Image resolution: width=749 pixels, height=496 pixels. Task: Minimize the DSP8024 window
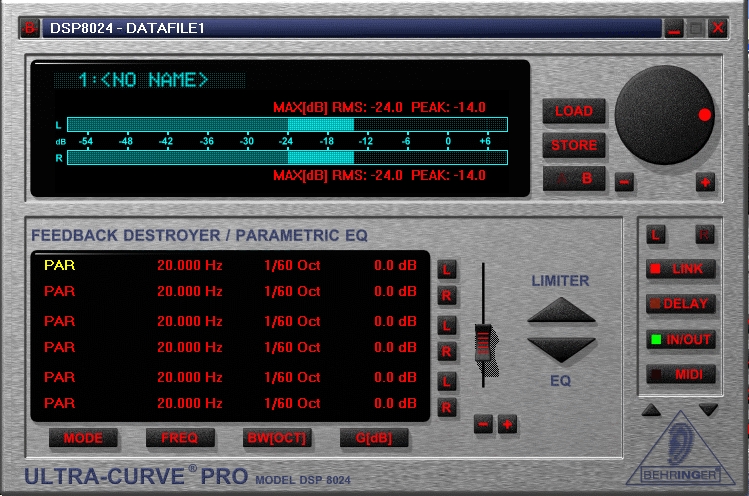674,29
